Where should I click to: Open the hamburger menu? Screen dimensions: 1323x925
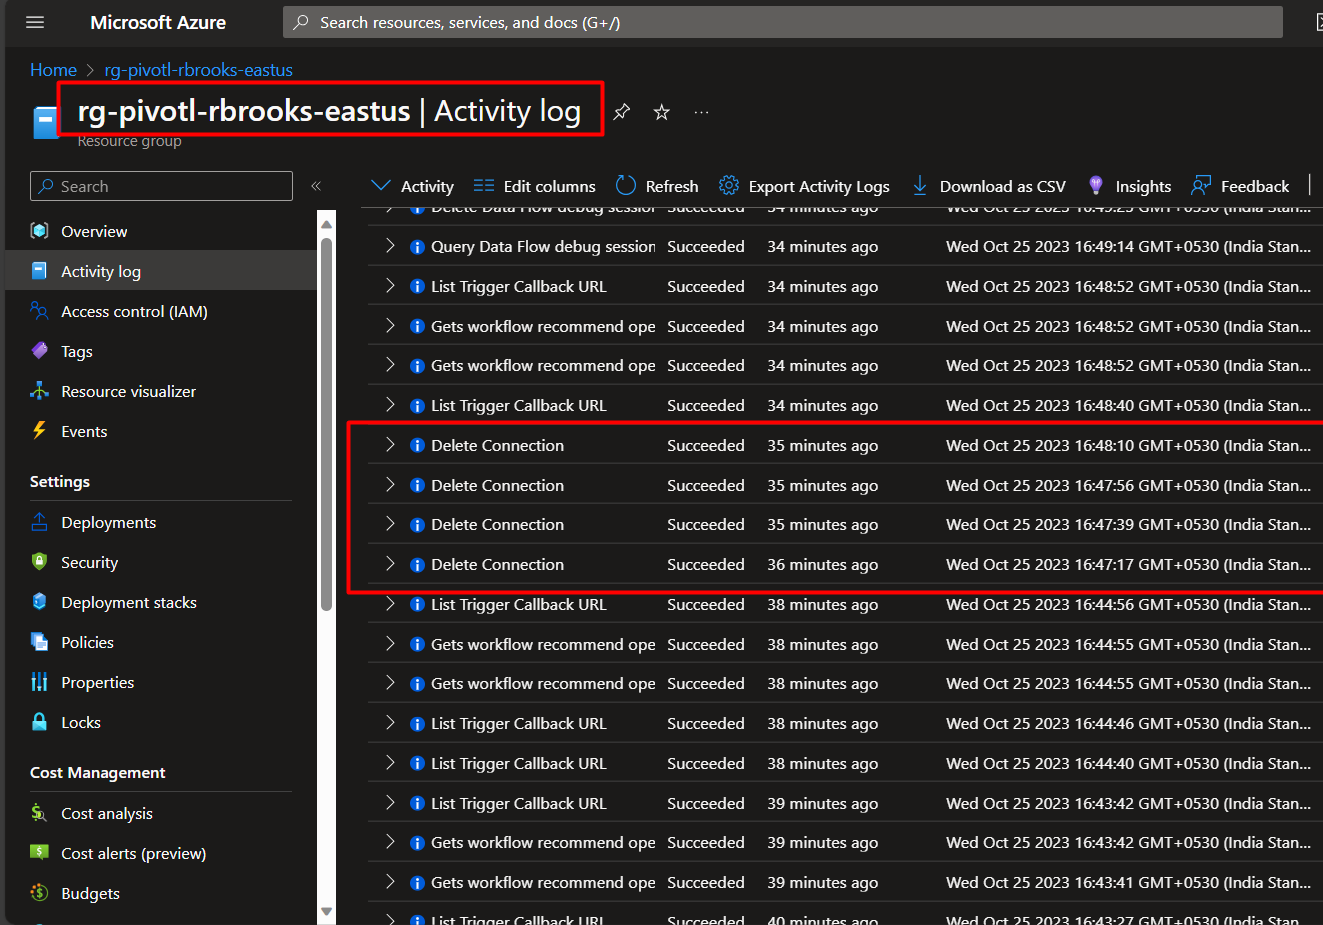click(x=35, y=22)
